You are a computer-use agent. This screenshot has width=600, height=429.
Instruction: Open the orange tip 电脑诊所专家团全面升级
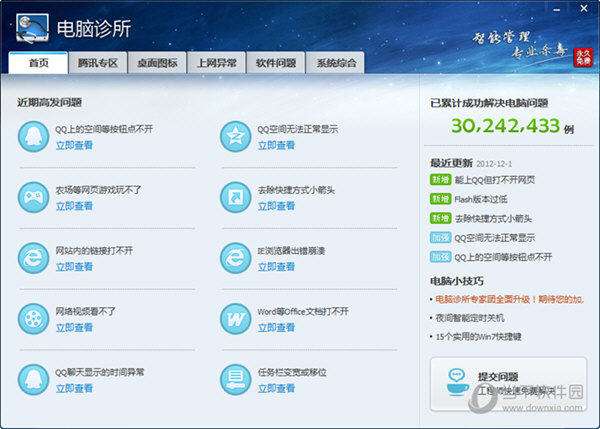click(509, 299)
